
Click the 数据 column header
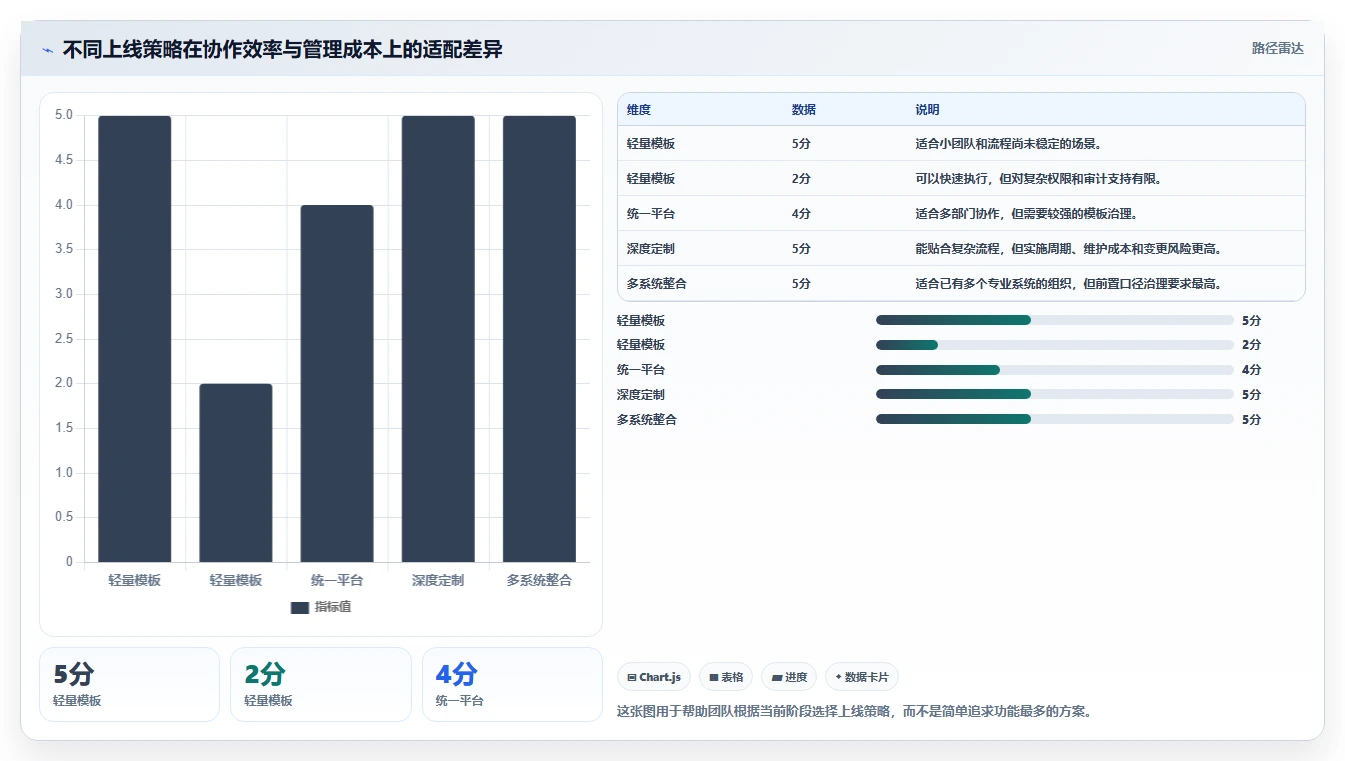pos(804,110)
